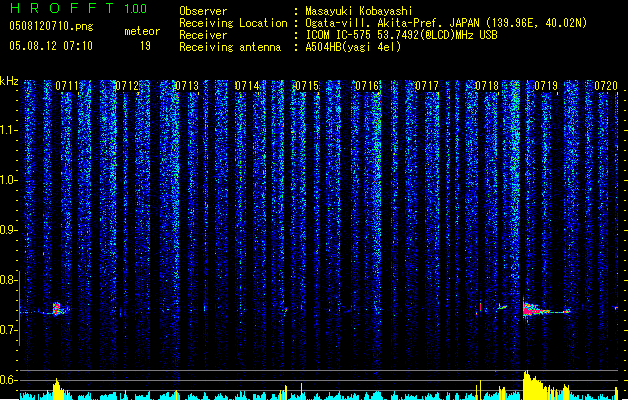Click the meteor count value 19

pos(145,46)
